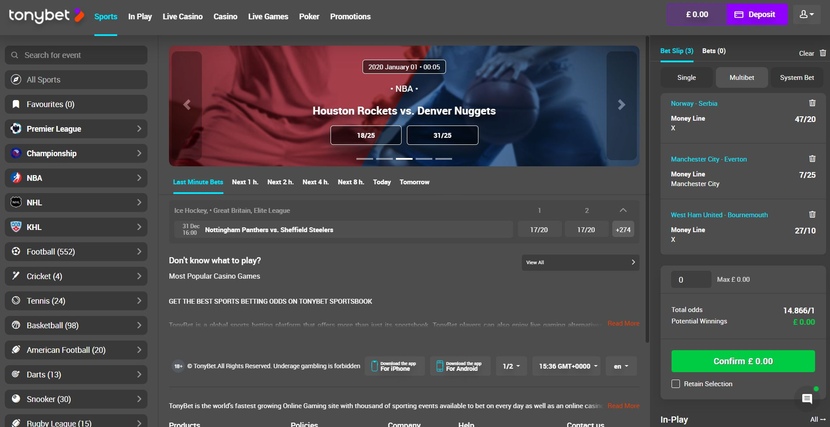
Task: Pick Houston Rockets odds 18/25
Action: (366, 135)
